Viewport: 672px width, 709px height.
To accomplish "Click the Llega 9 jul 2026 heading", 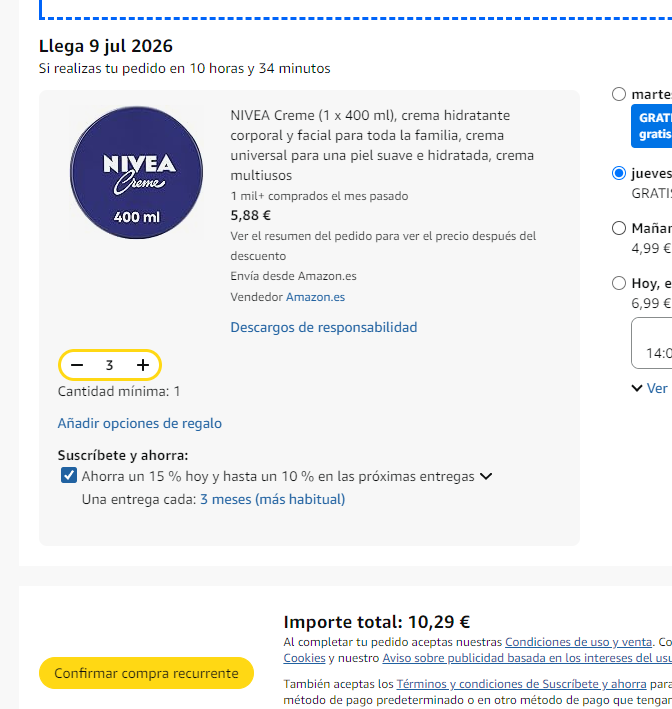I will click(106, 46).
